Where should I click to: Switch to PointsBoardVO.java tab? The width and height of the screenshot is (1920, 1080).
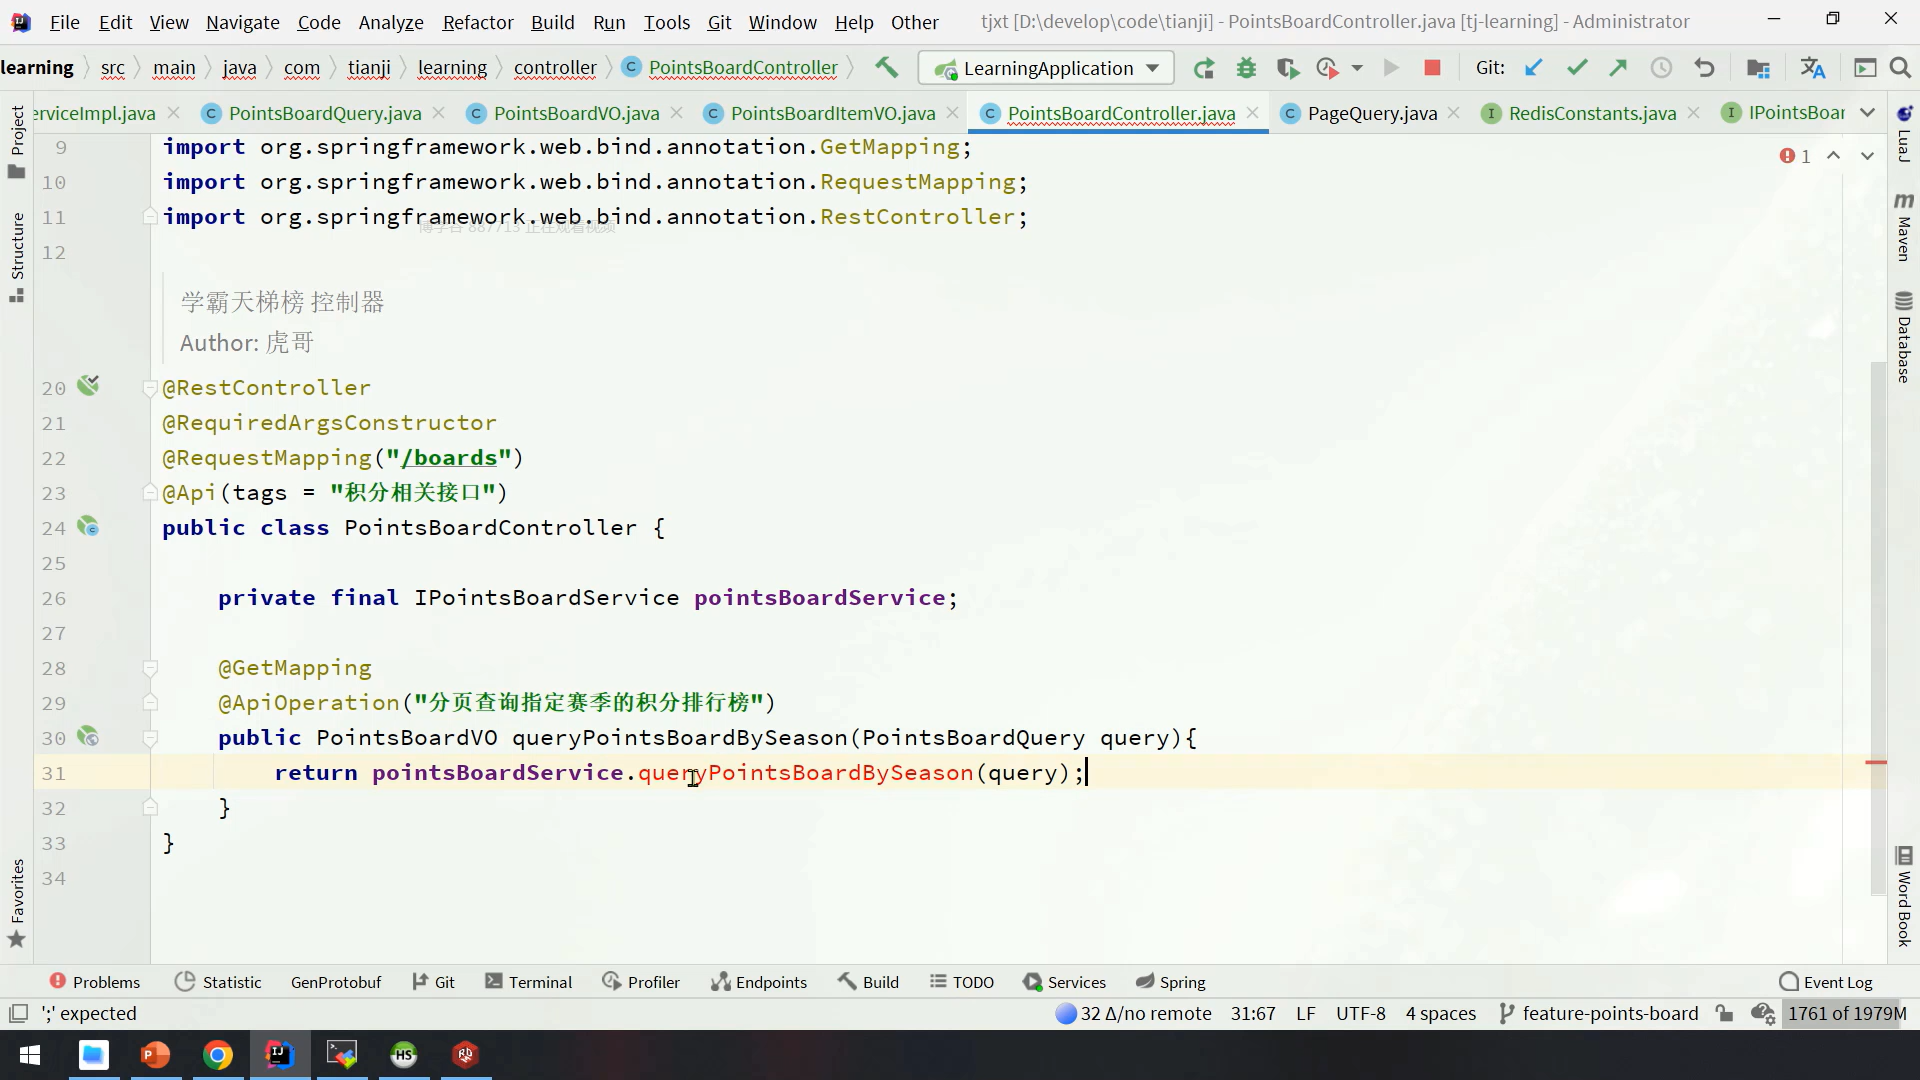point(575,113)
